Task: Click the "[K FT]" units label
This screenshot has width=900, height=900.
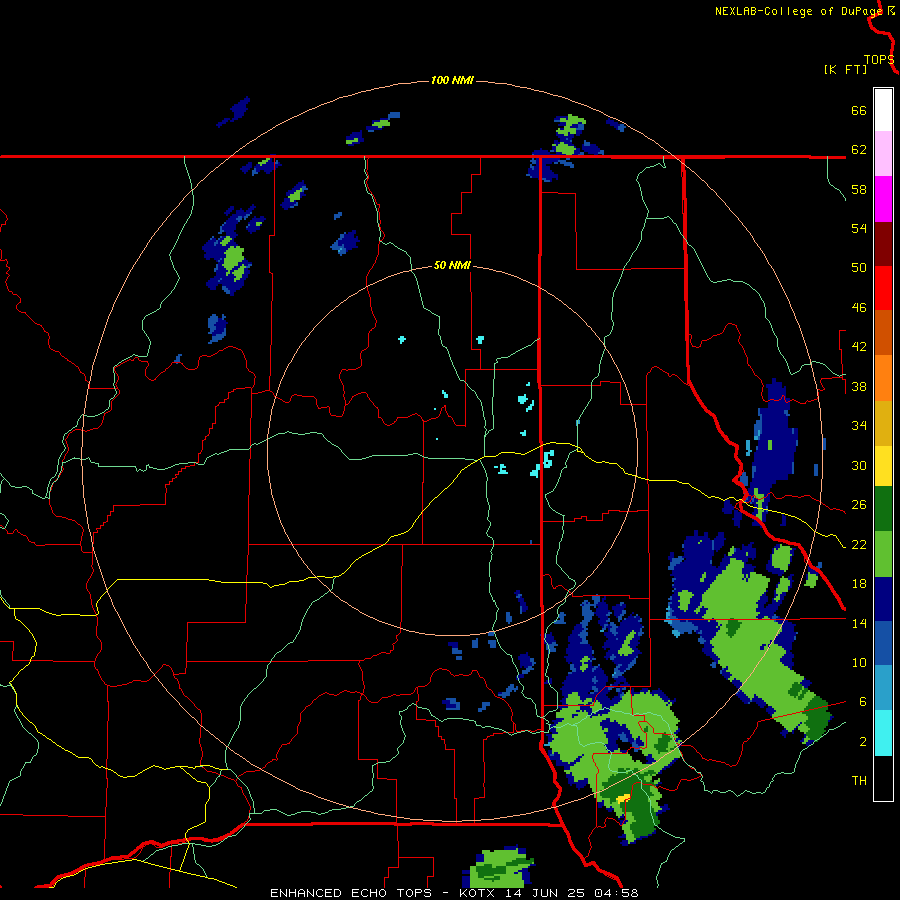Action: point(845,70)
